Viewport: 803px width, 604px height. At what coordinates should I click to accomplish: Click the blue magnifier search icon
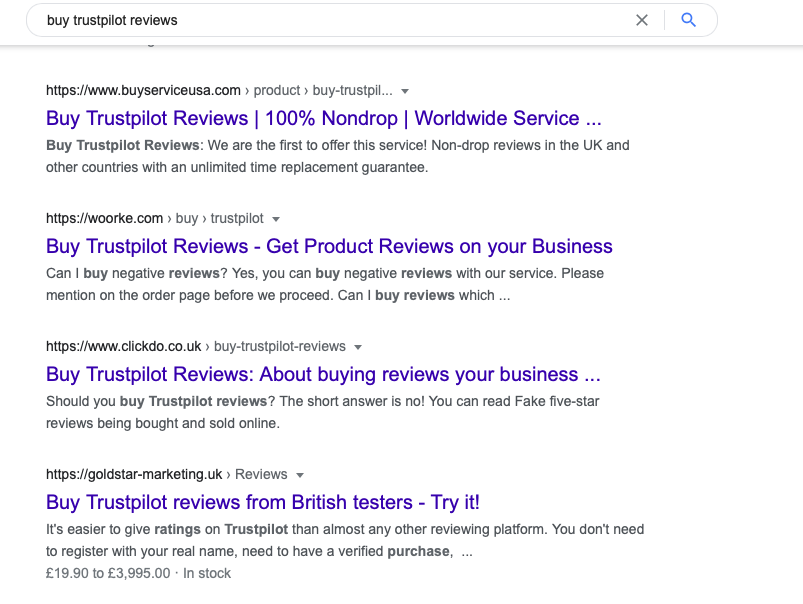689,20
